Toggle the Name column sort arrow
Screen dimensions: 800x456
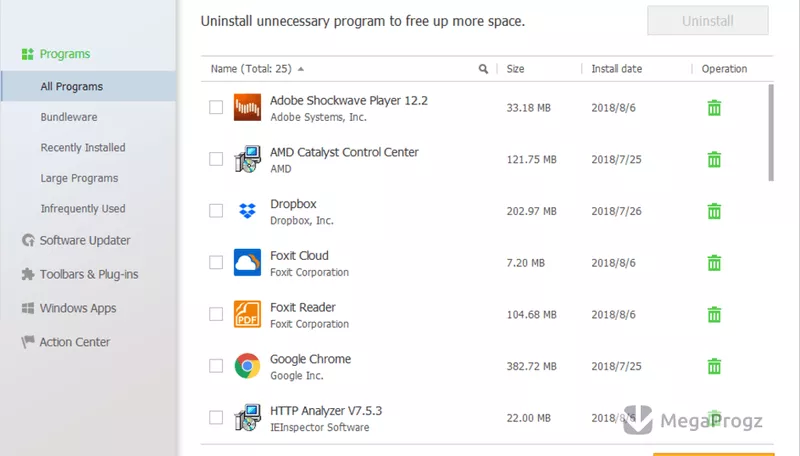pos(301,69)
